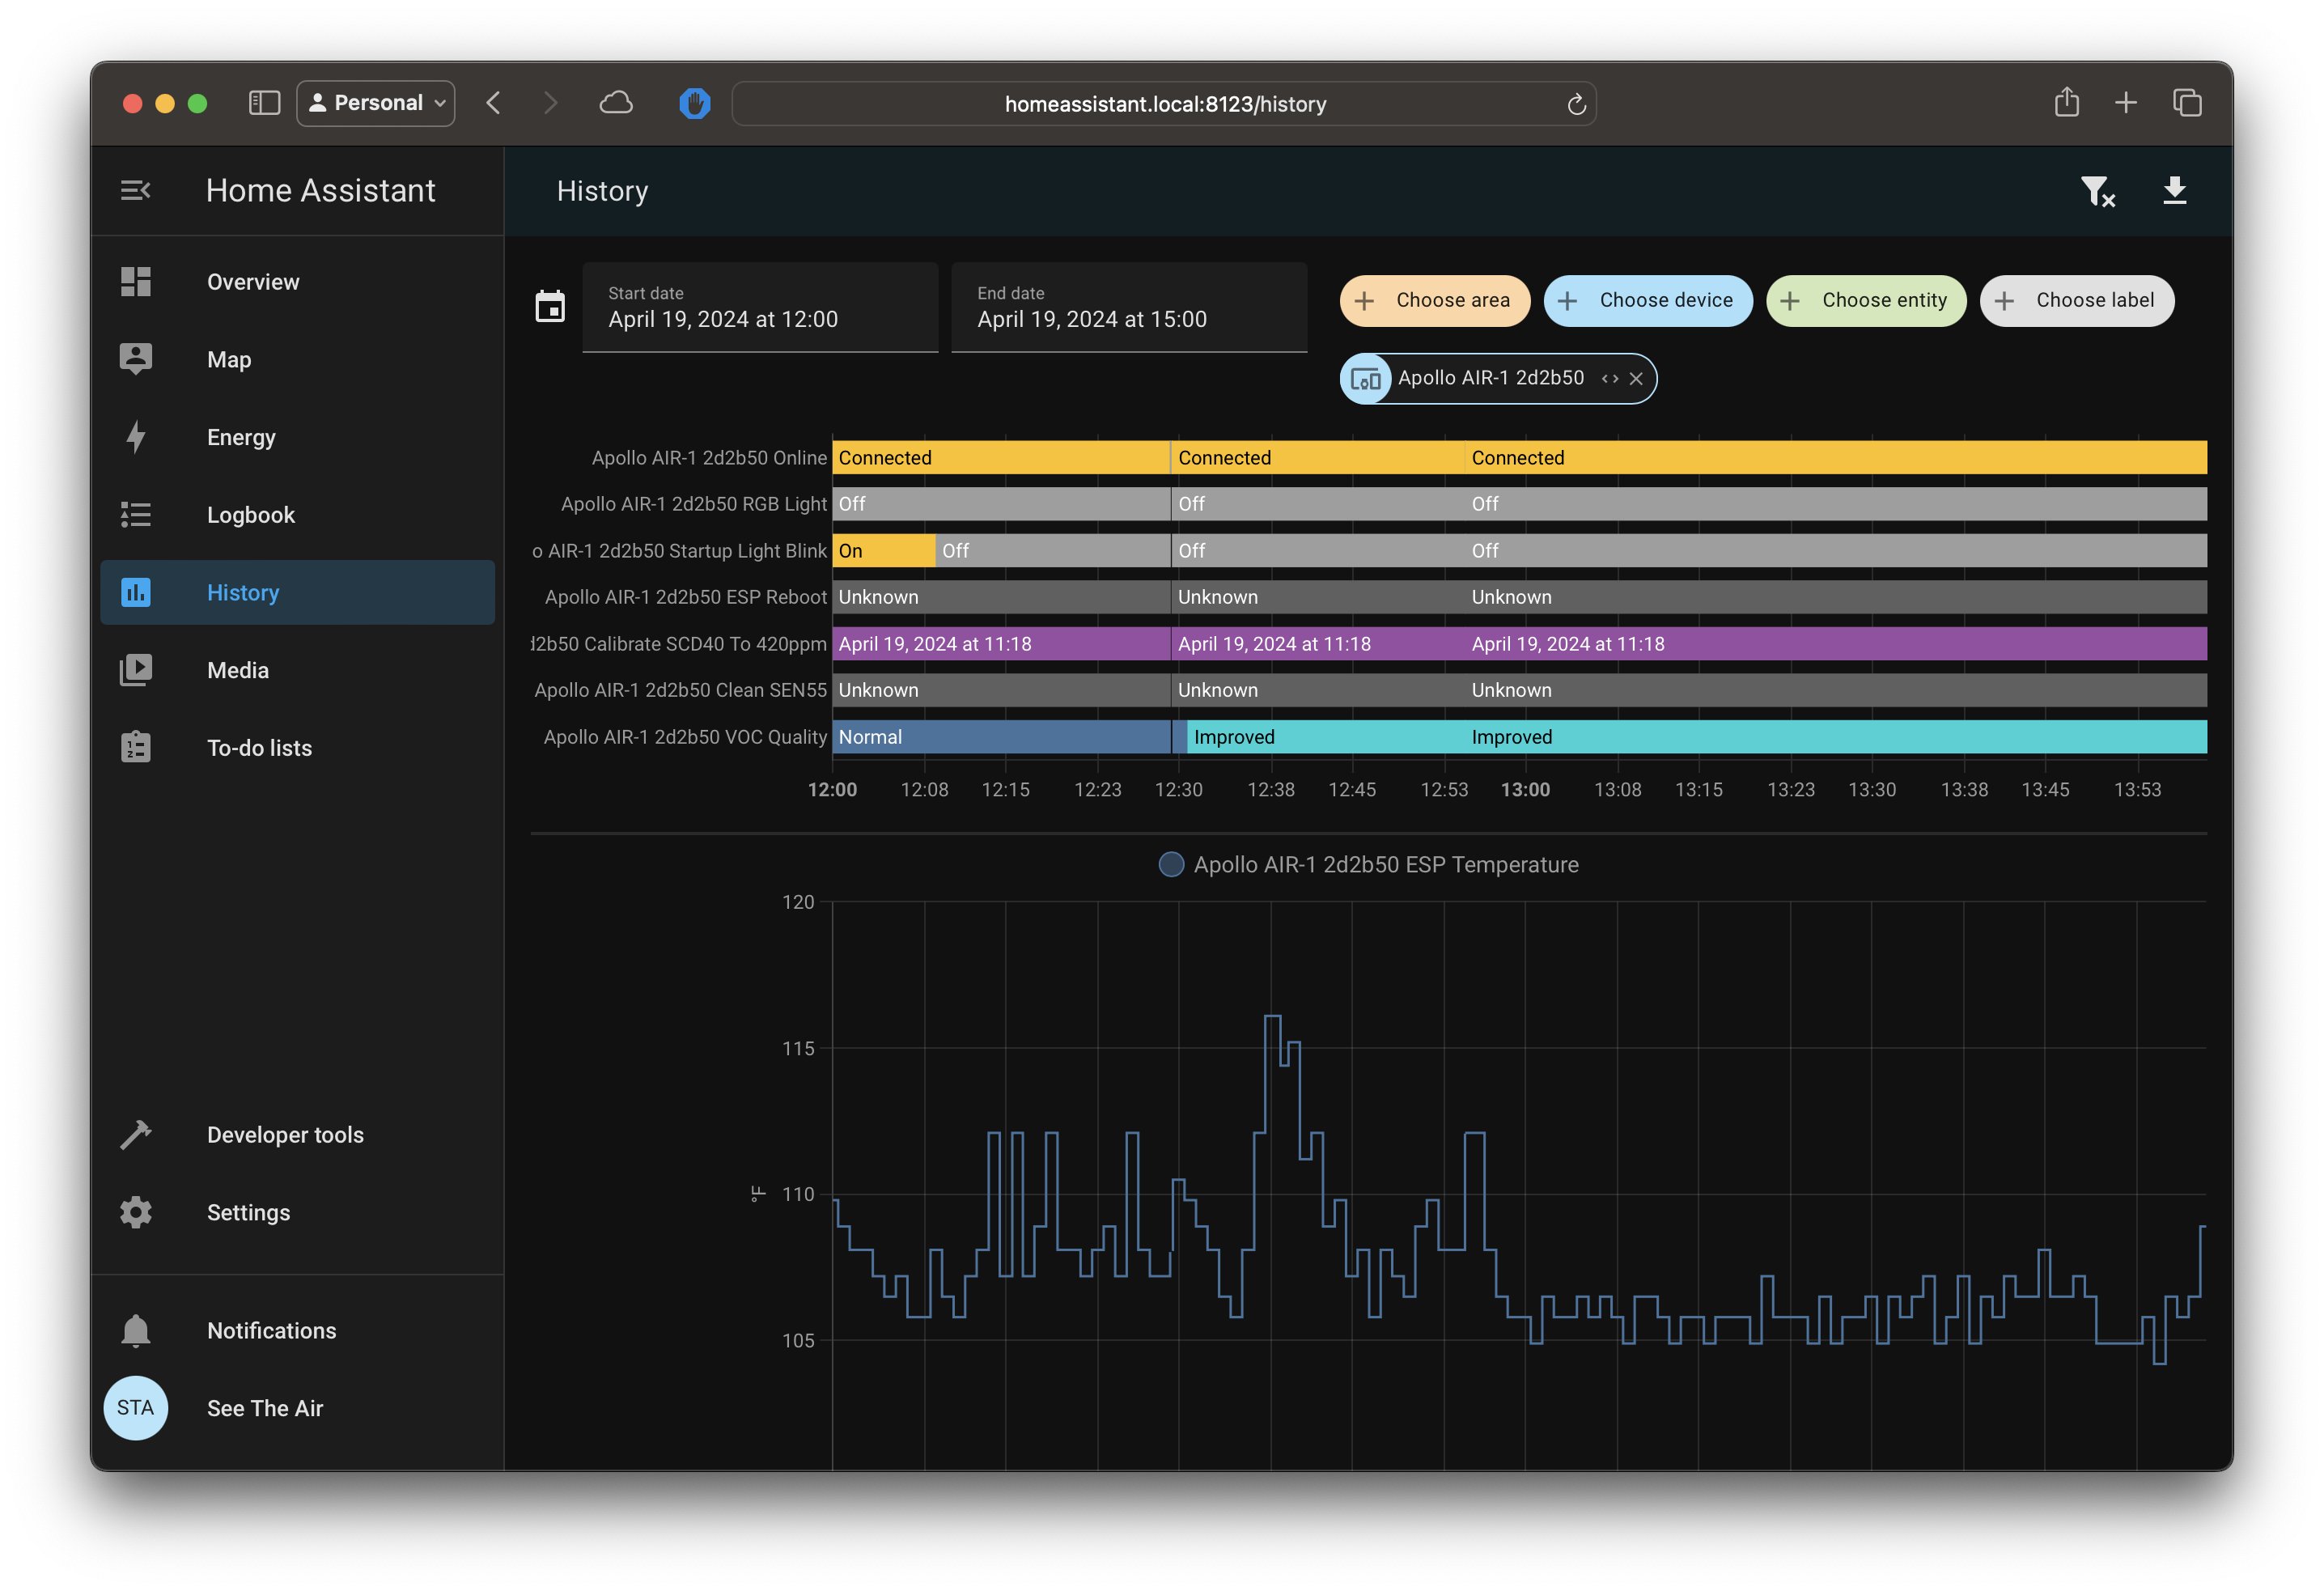
Task: Expand Apollo AIR-1 2d2b50 chip into entities
Action: [1609, 379]
